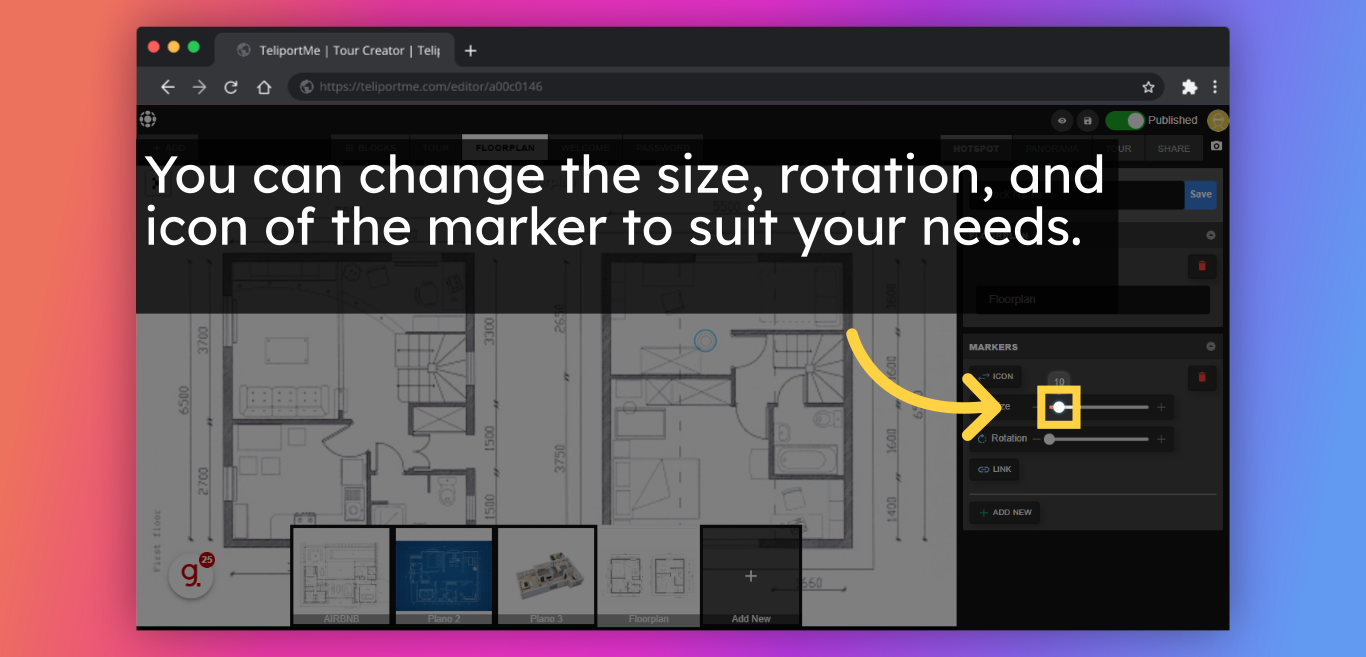Click Add New floorplan tile

point(751,577)
